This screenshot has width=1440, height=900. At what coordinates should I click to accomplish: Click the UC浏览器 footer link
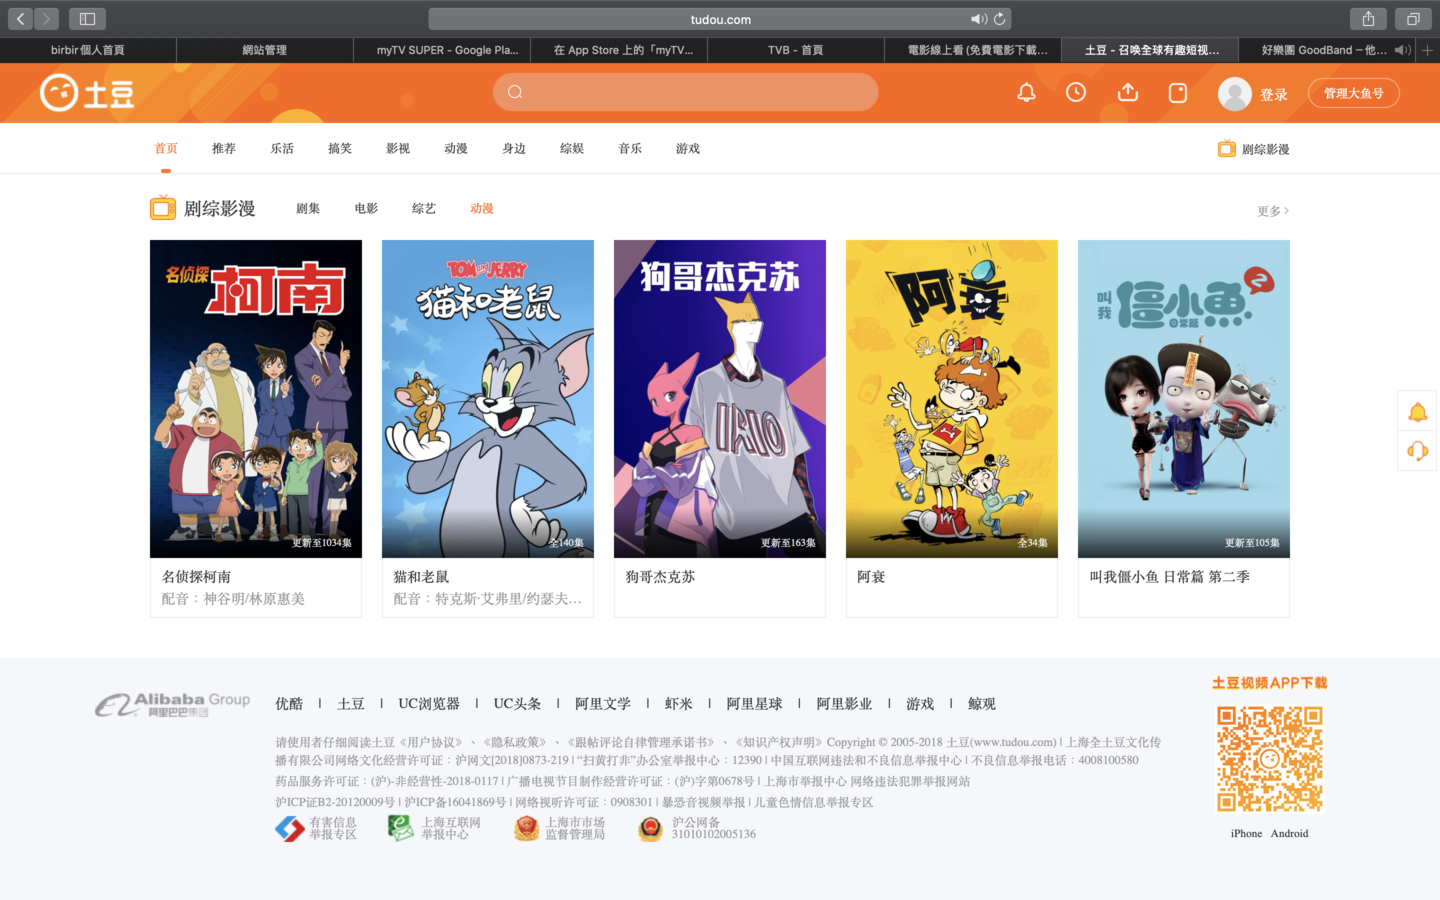tap(429, 704)
